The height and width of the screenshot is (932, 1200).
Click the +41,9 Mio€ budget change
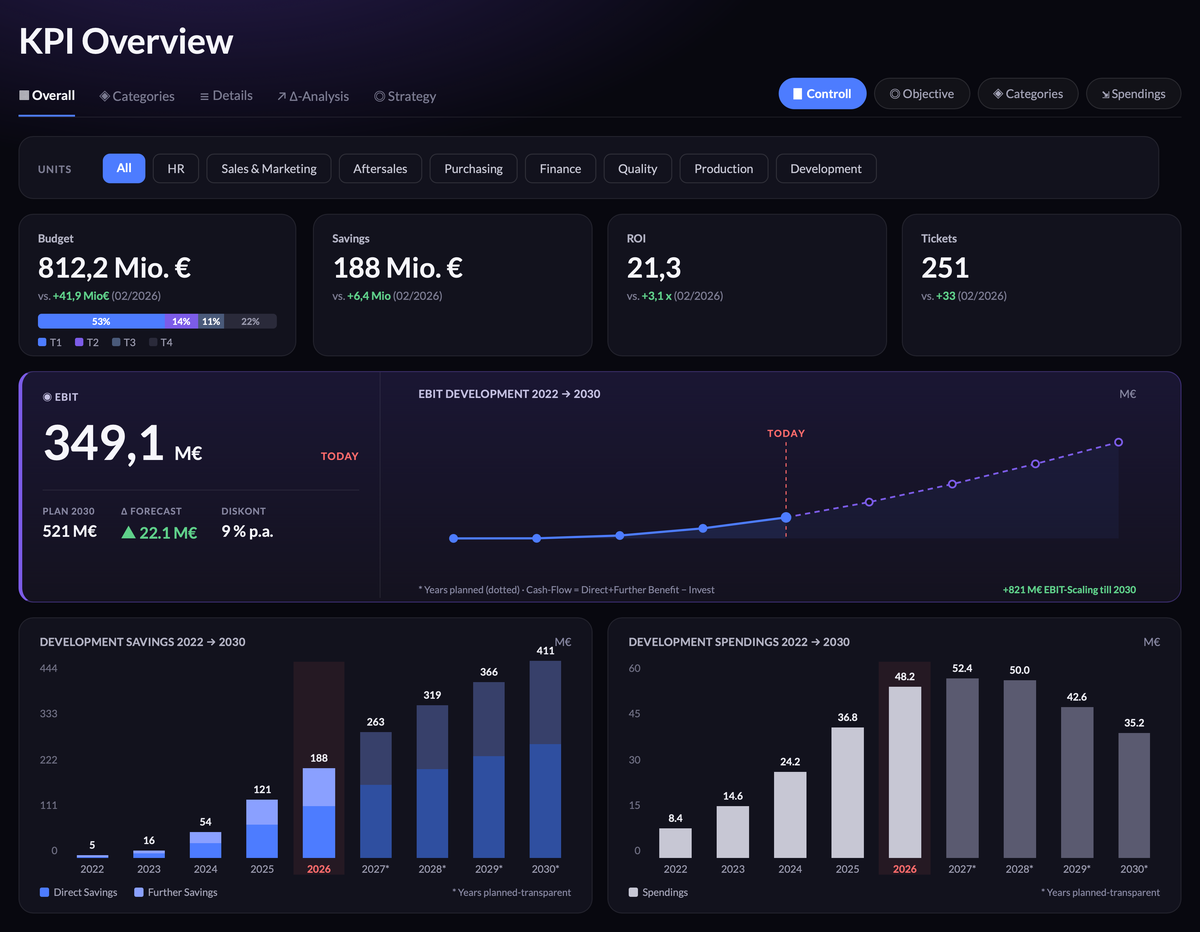(x=81, y=296)
